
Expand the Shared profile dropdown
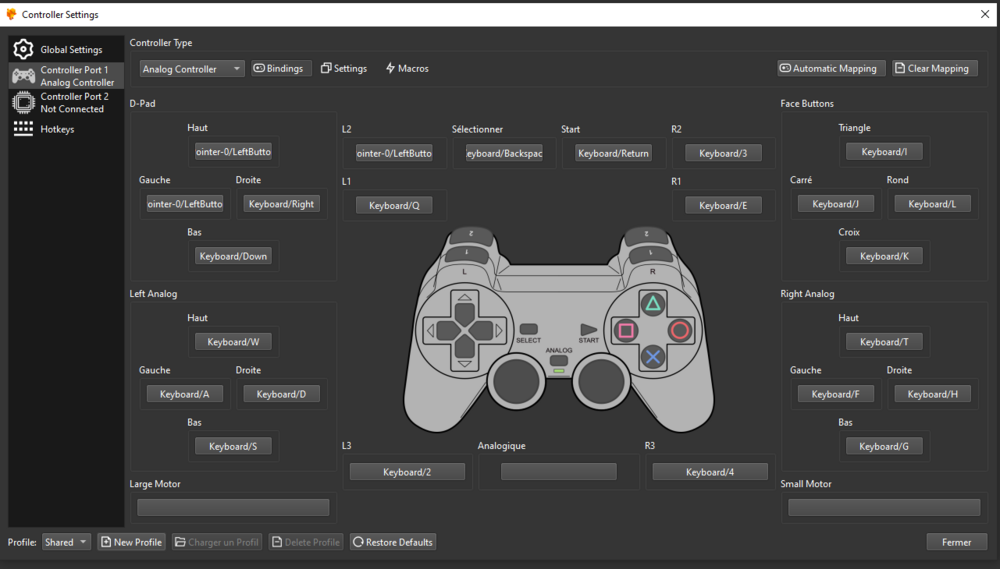click(67, 542)
